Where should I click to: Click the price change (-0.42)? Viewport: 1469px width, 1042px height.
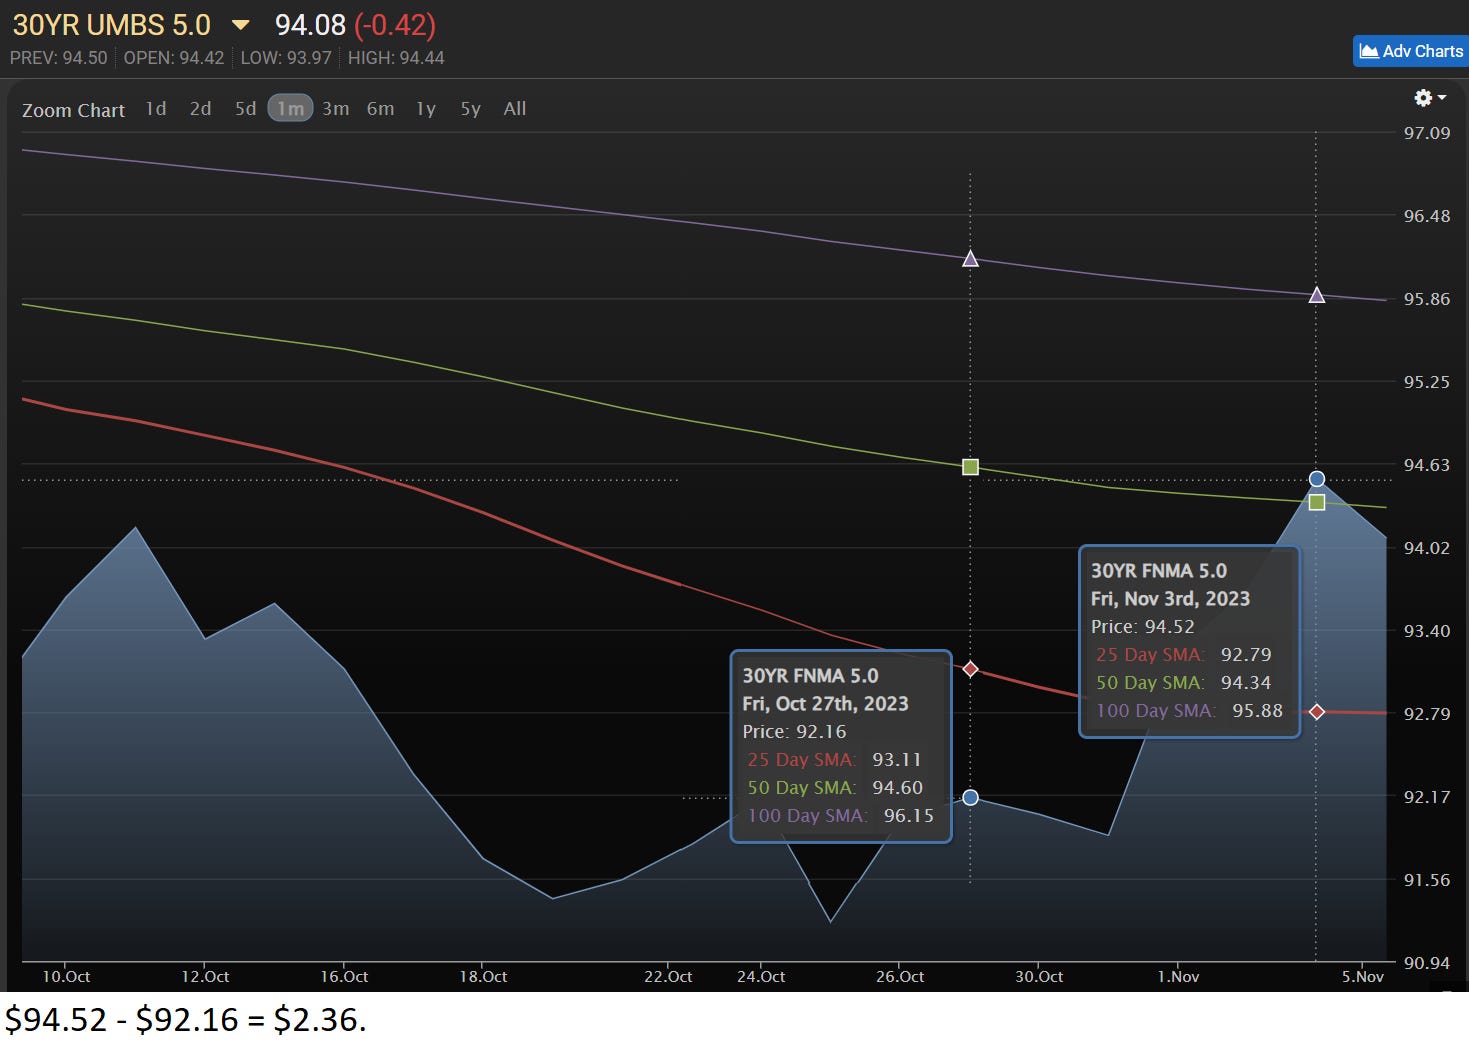[395, 25]
